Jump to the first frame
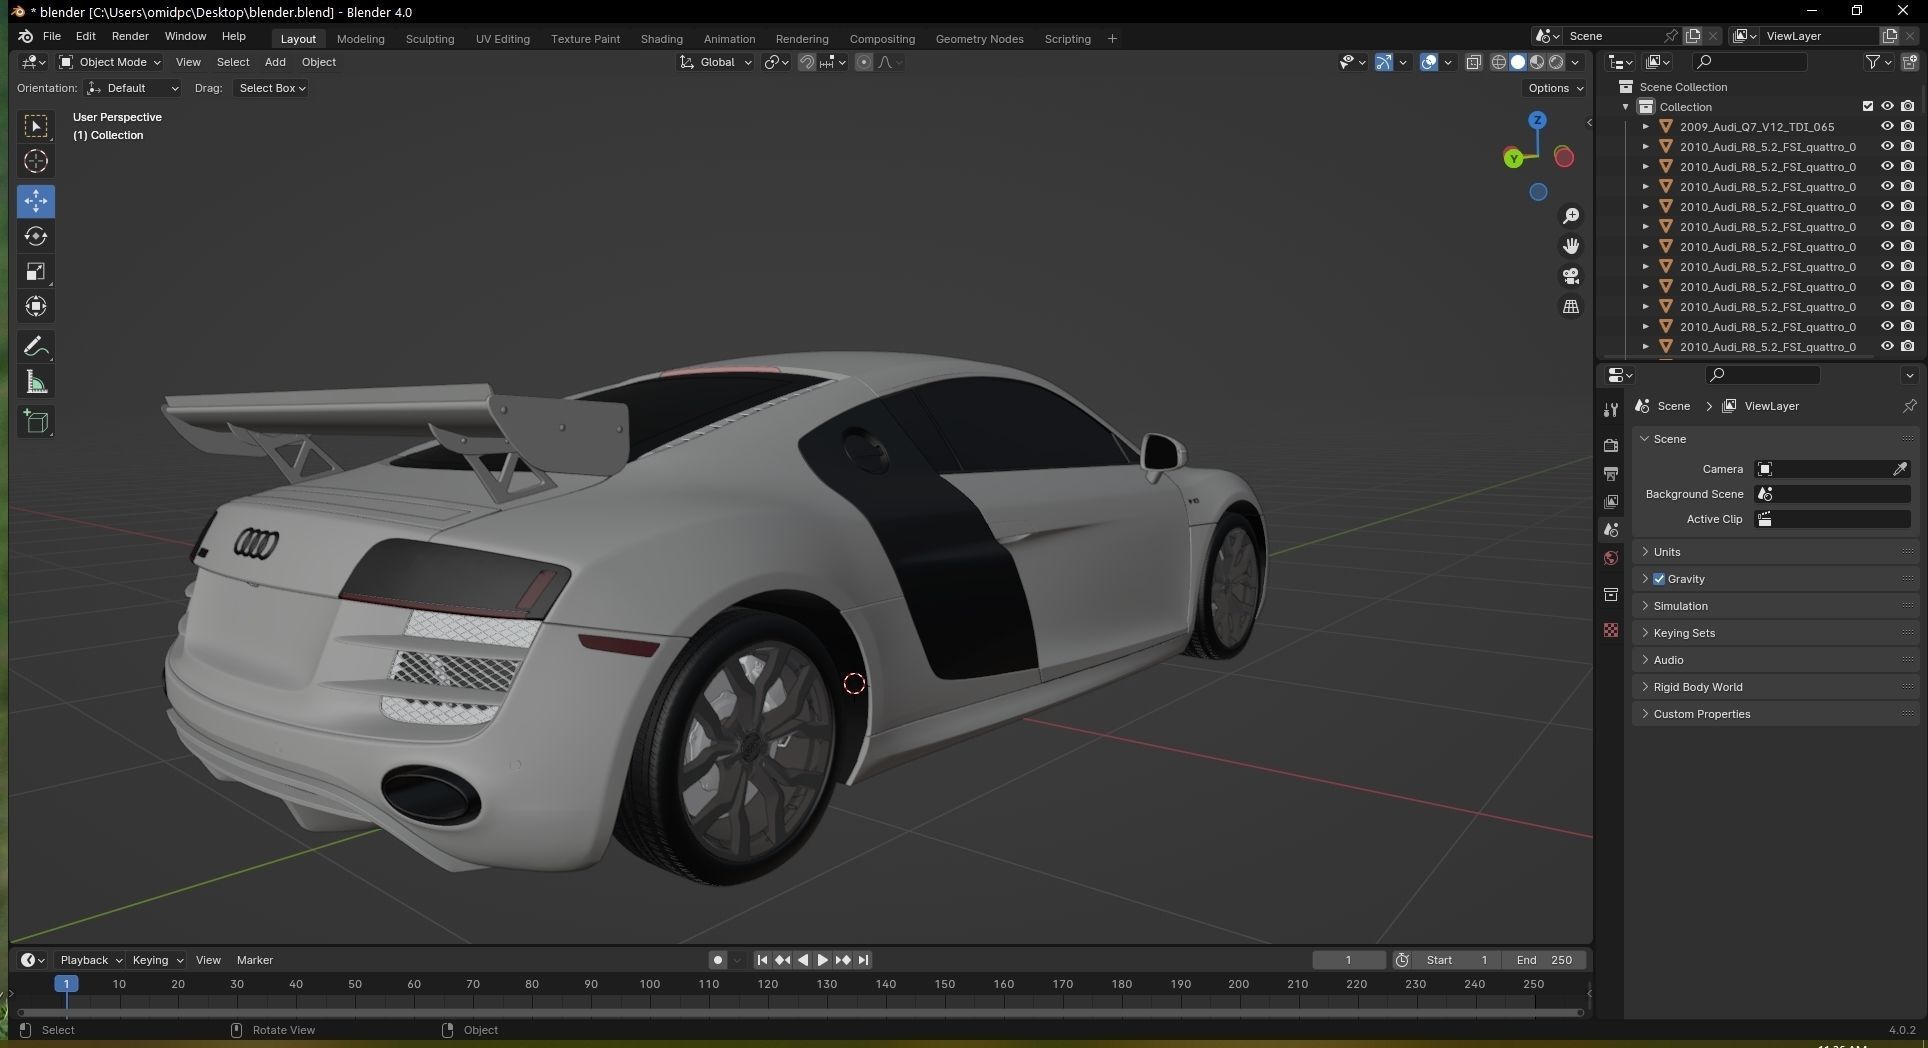 [762, 960]
